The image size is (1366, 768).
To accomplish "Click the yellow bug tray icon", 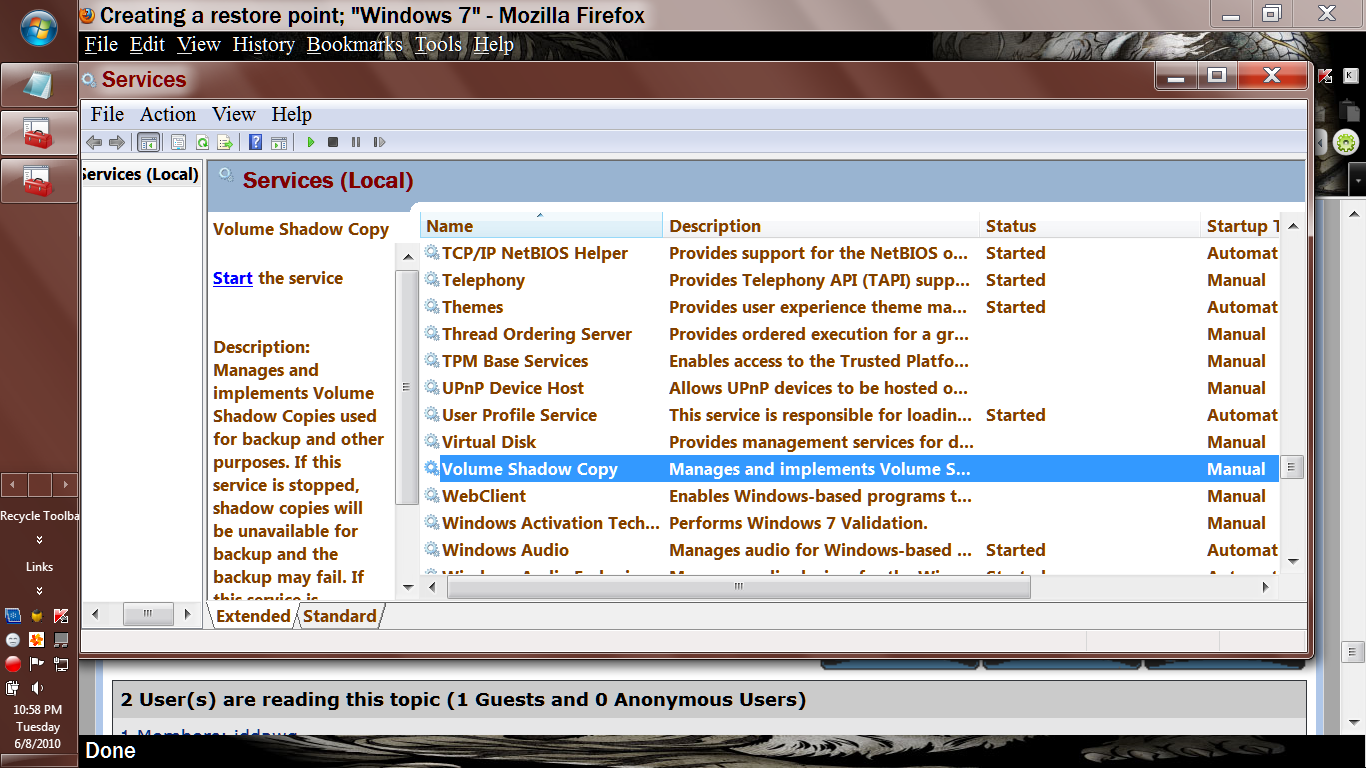I will coord(37,616).
